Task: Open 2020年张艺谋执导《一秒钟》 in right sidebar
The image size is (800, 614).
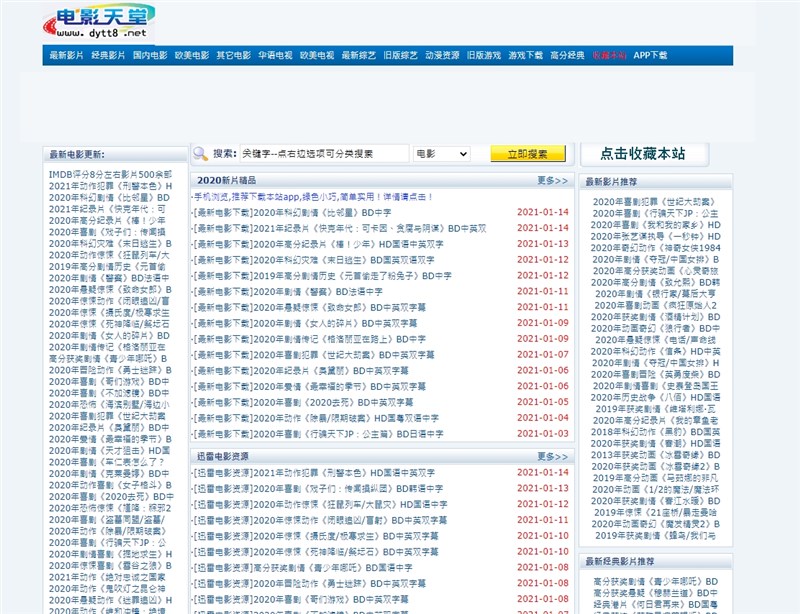Action: coord(656,236)
